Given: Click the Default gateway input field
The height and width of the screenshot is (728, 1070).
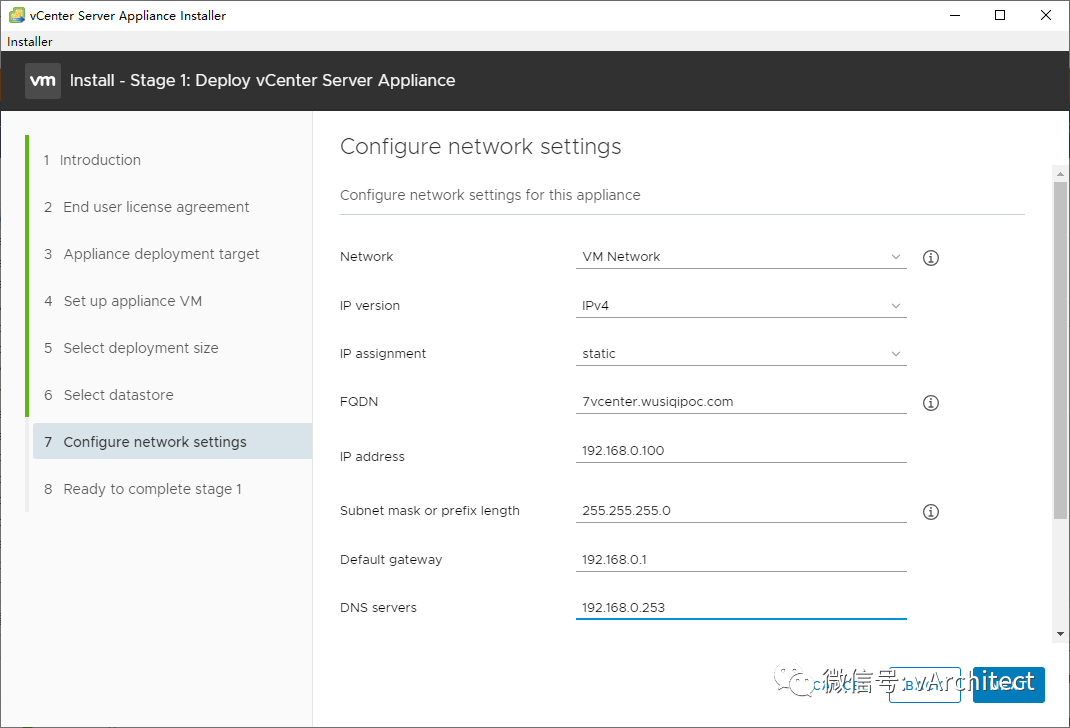Looking at the screenshot, I should click(741, 560).
